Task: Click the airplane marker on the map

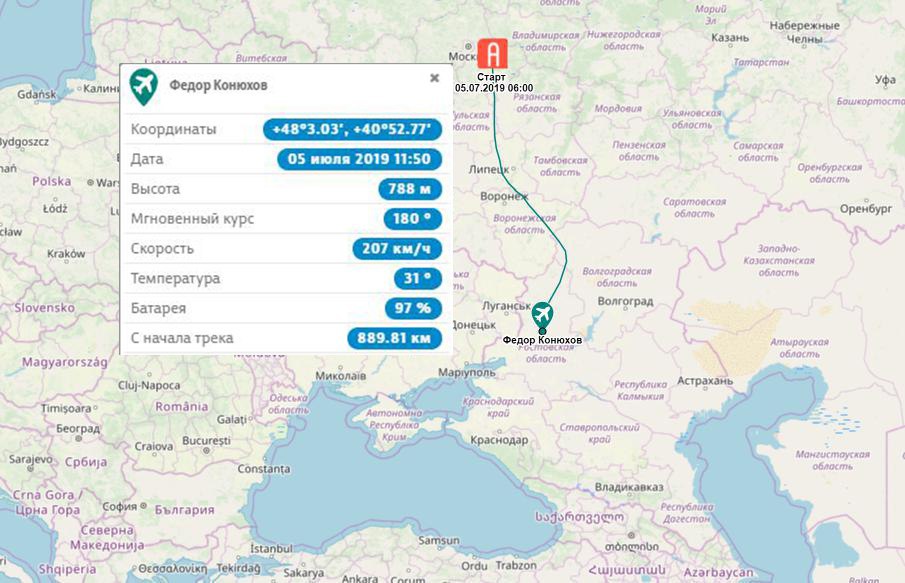Action: 542,315
